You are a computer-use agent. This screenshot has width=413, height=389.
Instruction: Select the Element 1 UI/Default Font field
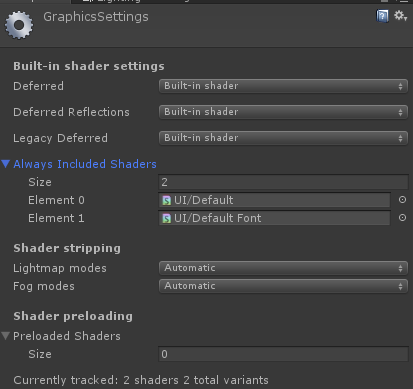pyautogui.click(x=274, y=218)
